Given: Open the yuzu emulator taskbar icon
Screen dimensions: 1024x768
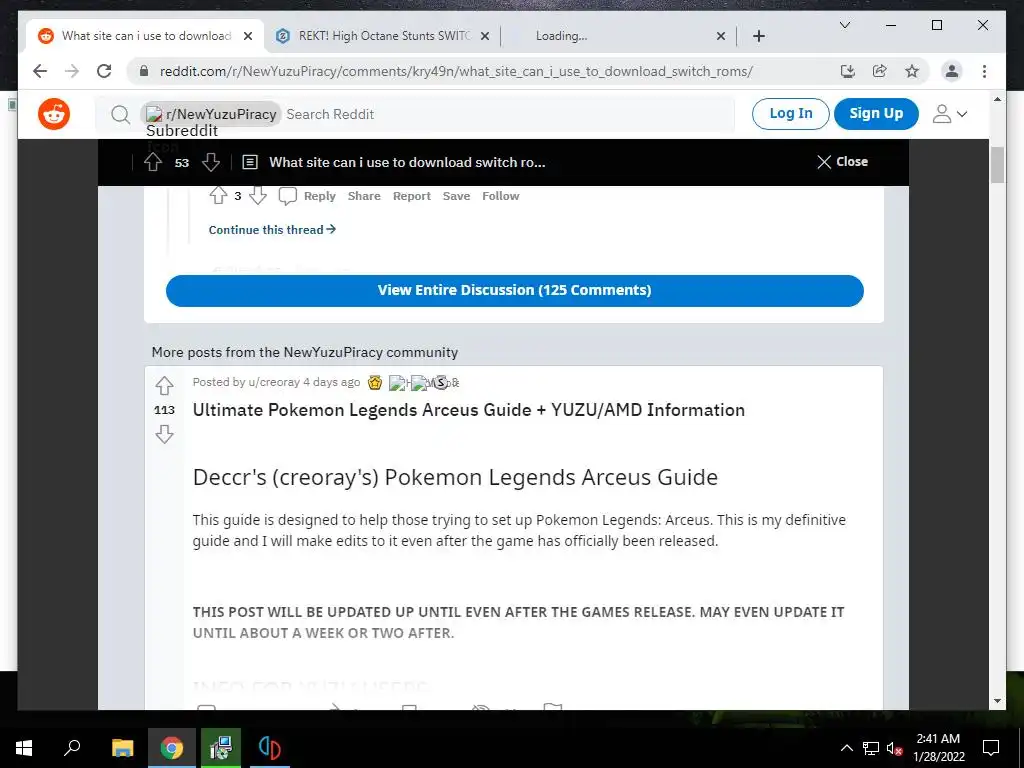Looking at the screenshot, I should click(x=270, y=748).
